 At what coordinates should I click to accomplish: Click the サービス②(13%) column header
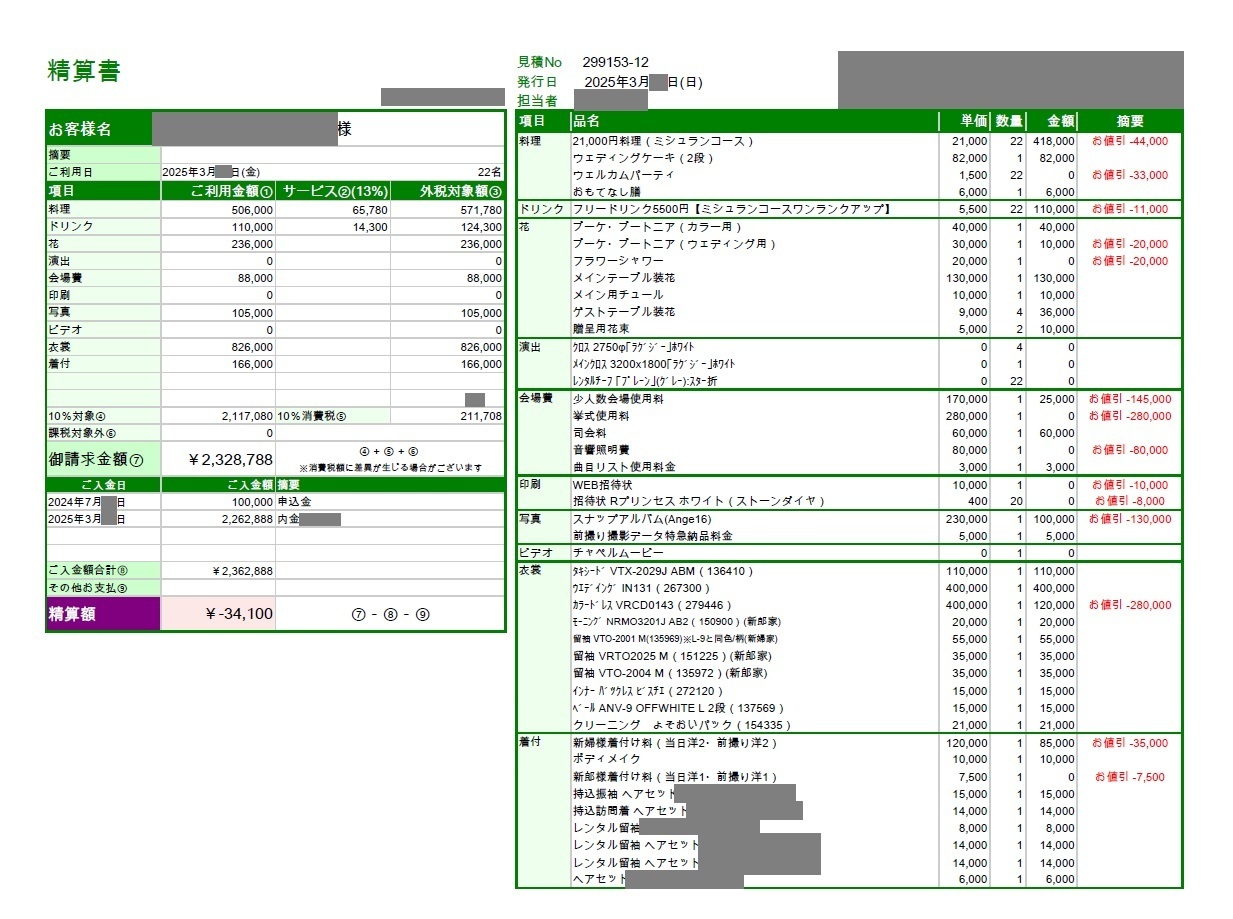[x=333, y=191]
